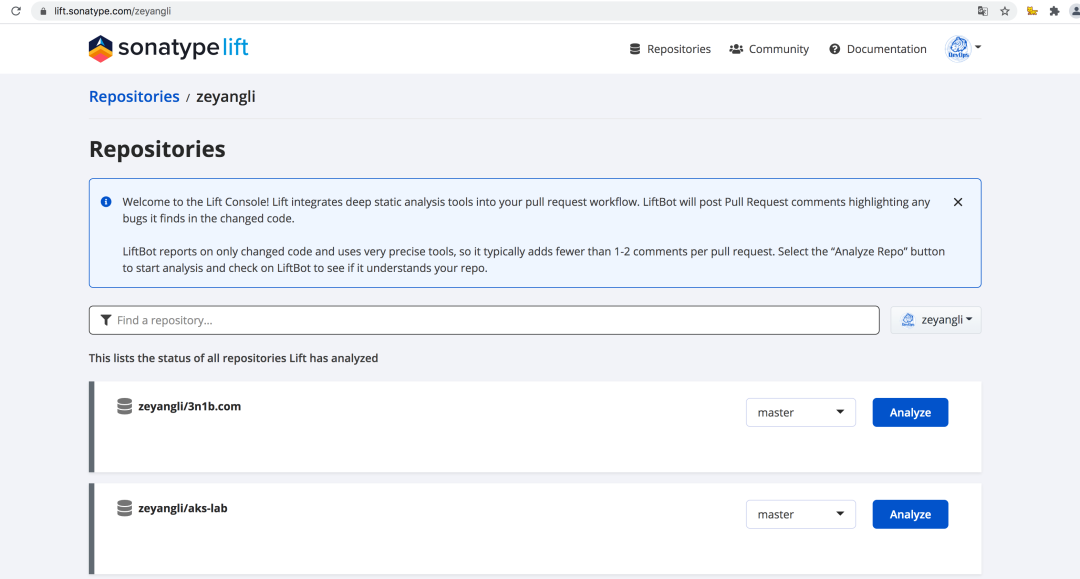1080x579 pixels.
Task: Open the user avatar menu in navbar
Action: [x=963, y=48]
